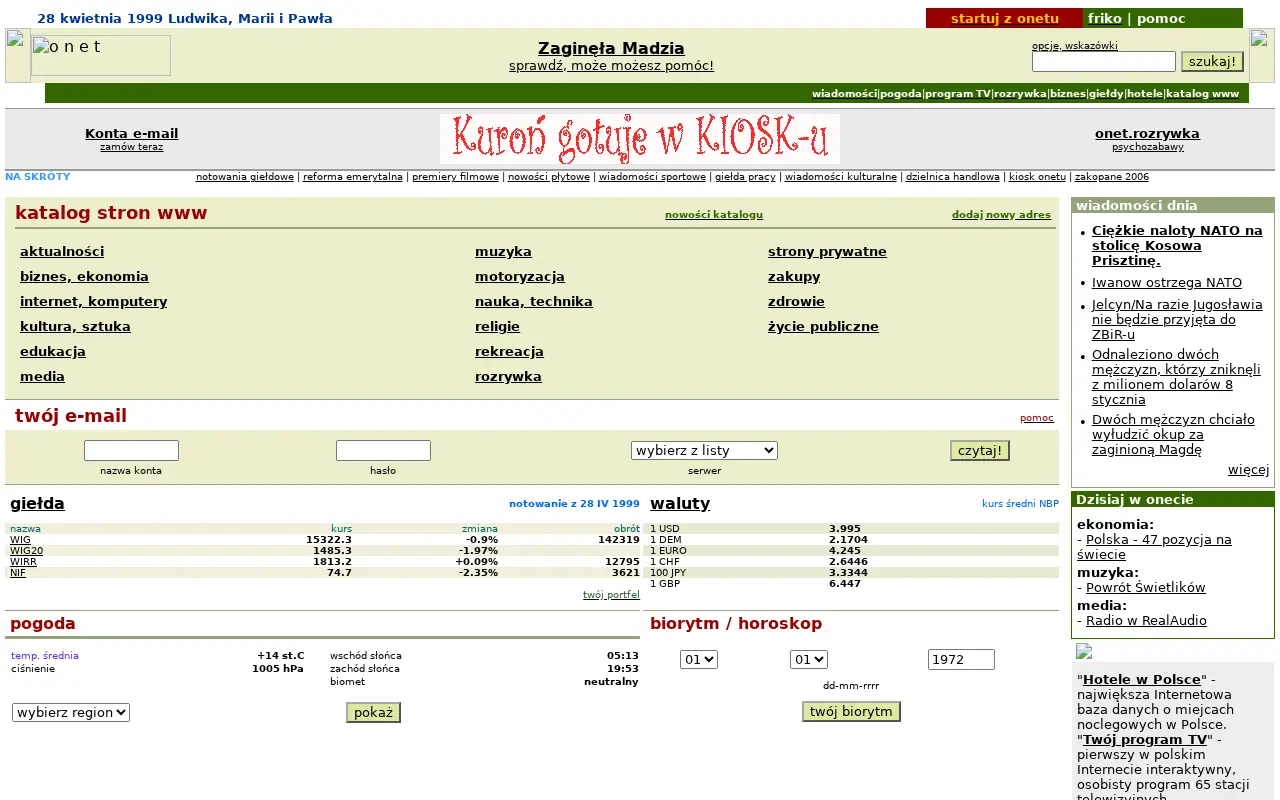Click the onet logo image
Image resolution: width=1280 pixels, height=800 pixels.
[x=101, y=55]
